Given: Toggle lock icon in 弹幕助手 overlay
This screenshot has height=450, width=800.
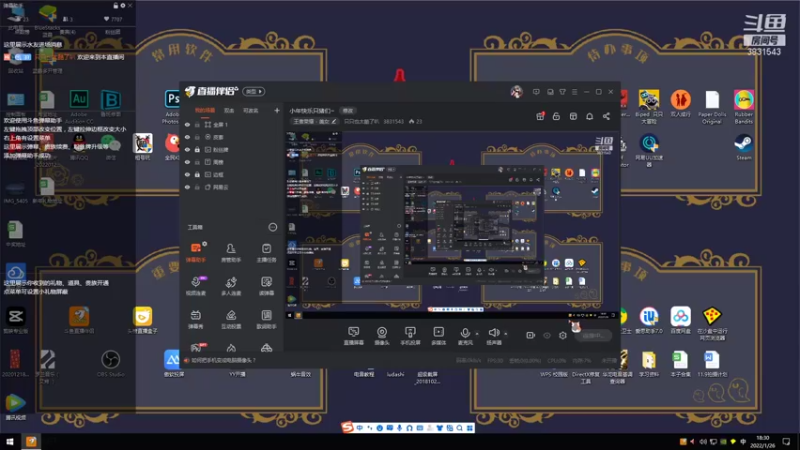Looking at the screenshot, I should [x=115, y=6].
